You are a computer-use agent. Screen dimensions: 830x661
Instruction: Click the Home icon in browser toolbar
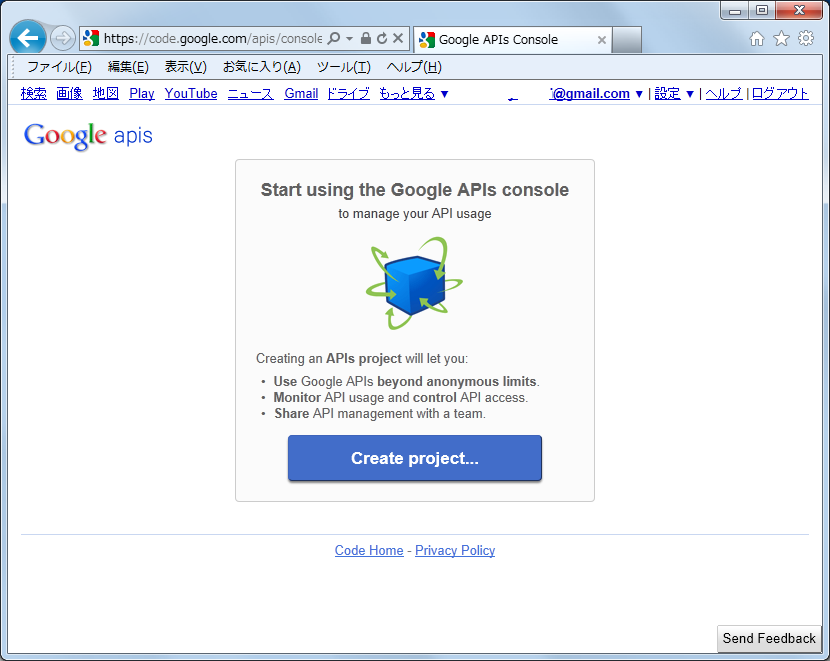pyautogui.click(x=757, y=39)
